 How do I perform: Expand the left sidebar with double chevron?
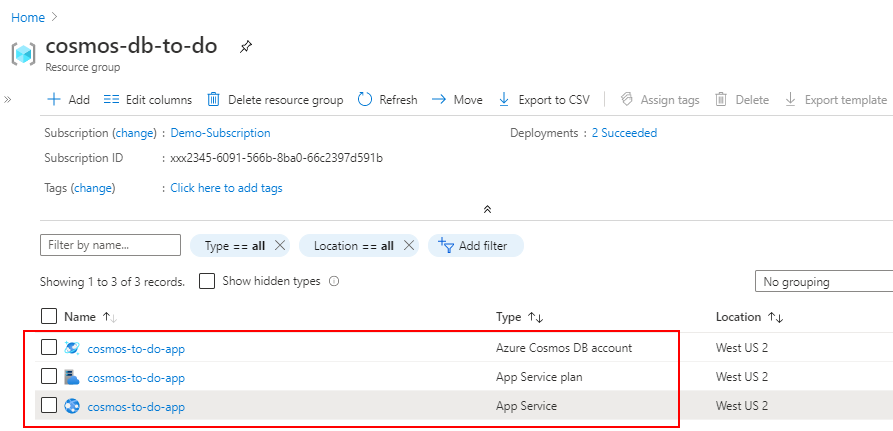(x=8, y=100)
